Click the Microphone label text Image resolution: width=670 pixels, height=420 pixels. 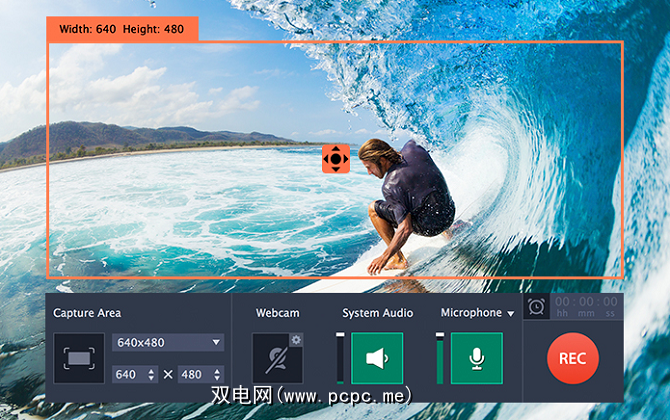(x=471, y=313)
